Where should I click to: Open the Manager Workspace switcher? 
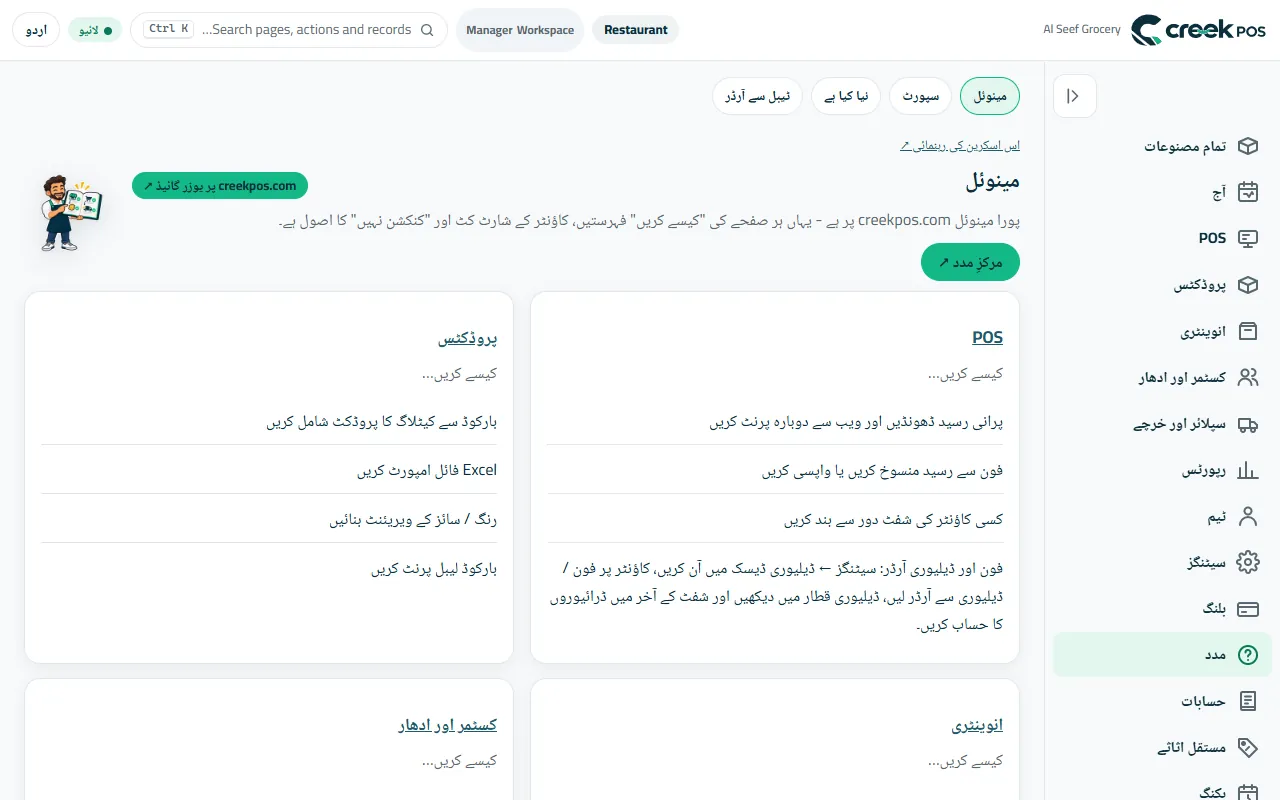[520, 30]
